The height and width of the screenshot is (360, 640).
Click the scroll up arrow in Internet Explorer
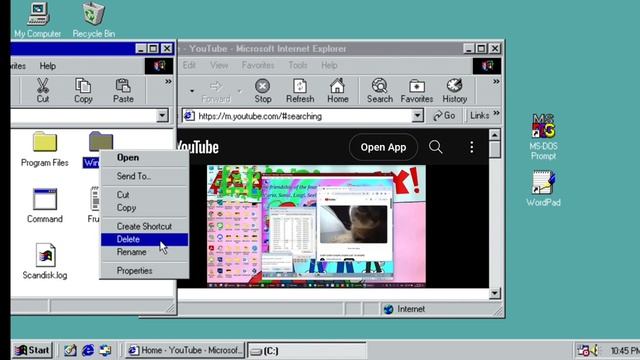click(494, 135)
